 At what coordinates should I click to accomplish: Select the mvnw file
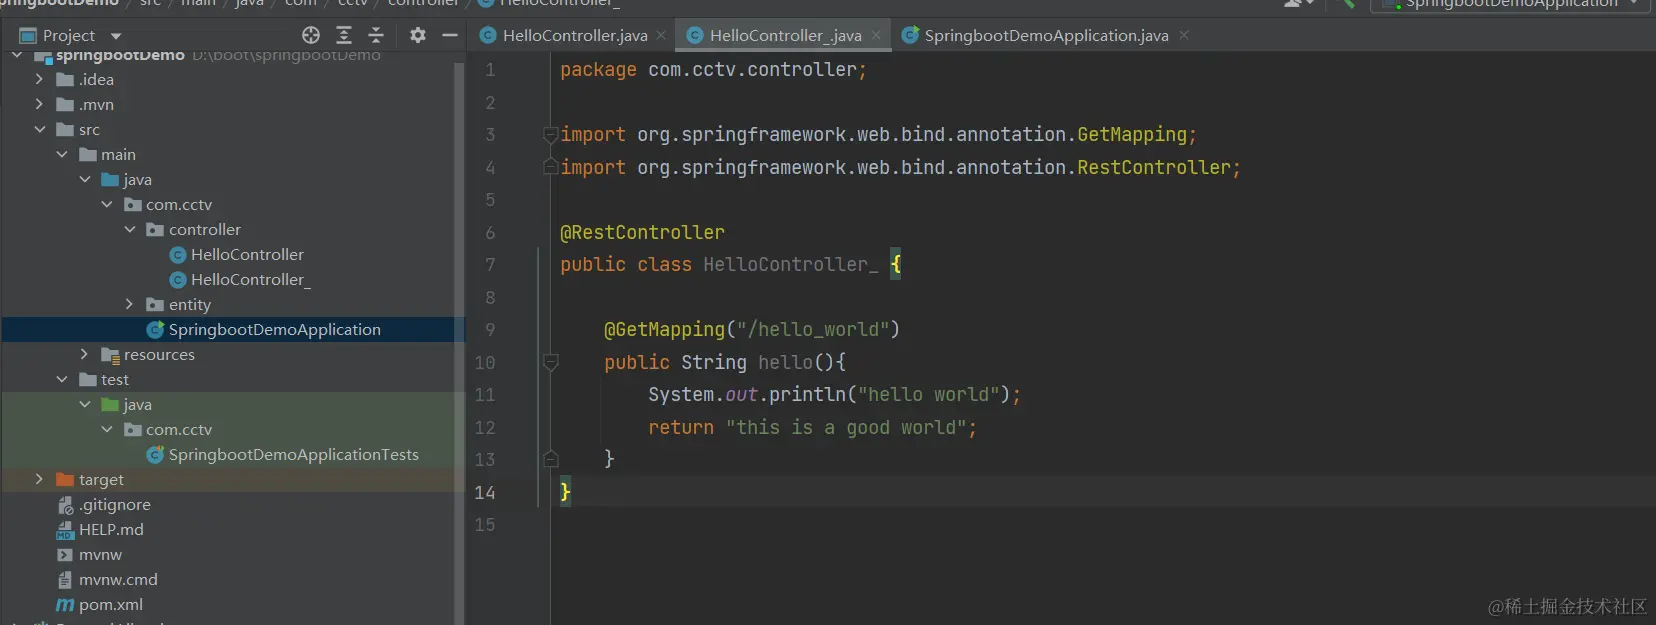(89, 554)
